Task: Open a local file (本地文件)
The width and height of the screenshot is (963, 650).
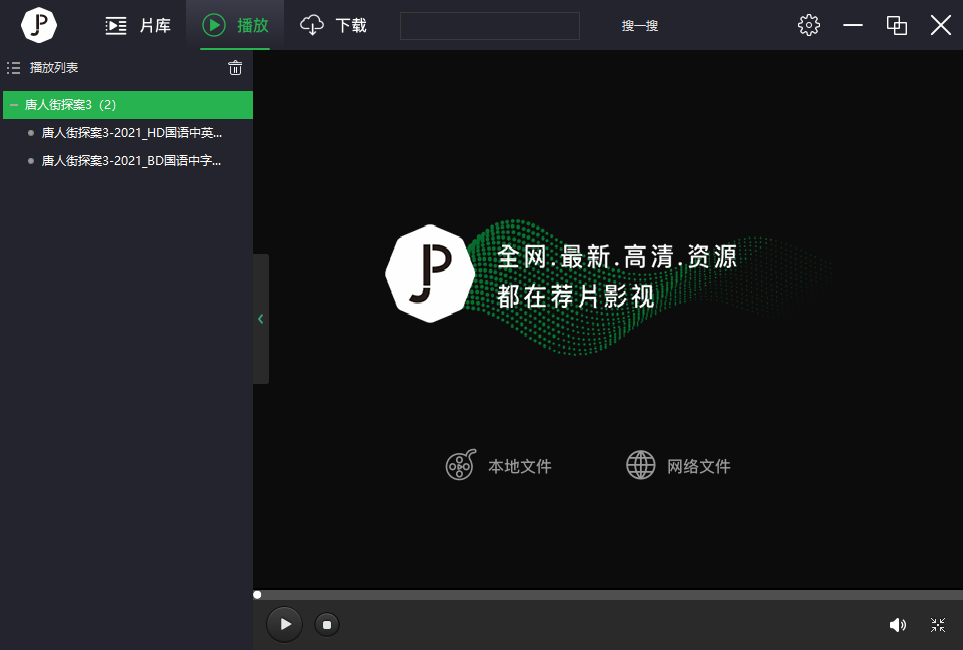Action: tap(498, 465)
